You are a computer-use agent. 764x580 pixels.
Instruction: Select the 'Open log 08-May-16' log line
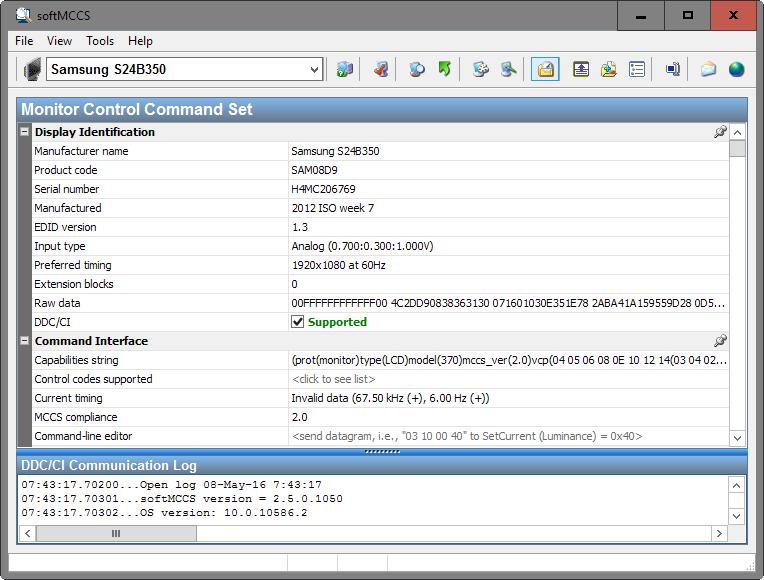pos(172,485)
